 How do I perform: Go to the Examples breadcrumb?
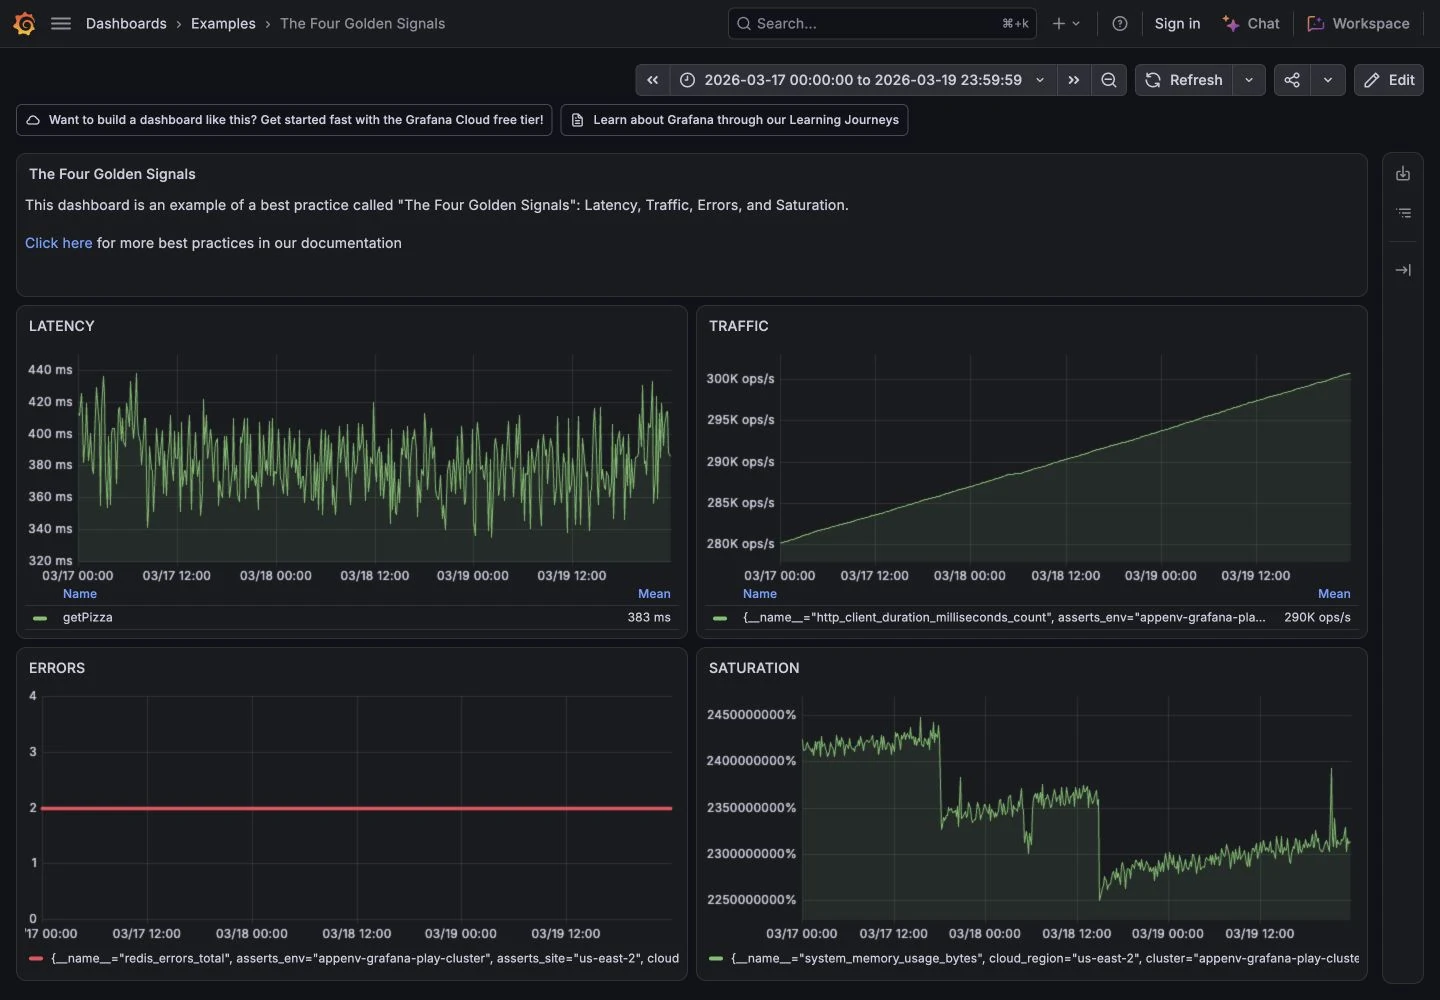(223, 24)
